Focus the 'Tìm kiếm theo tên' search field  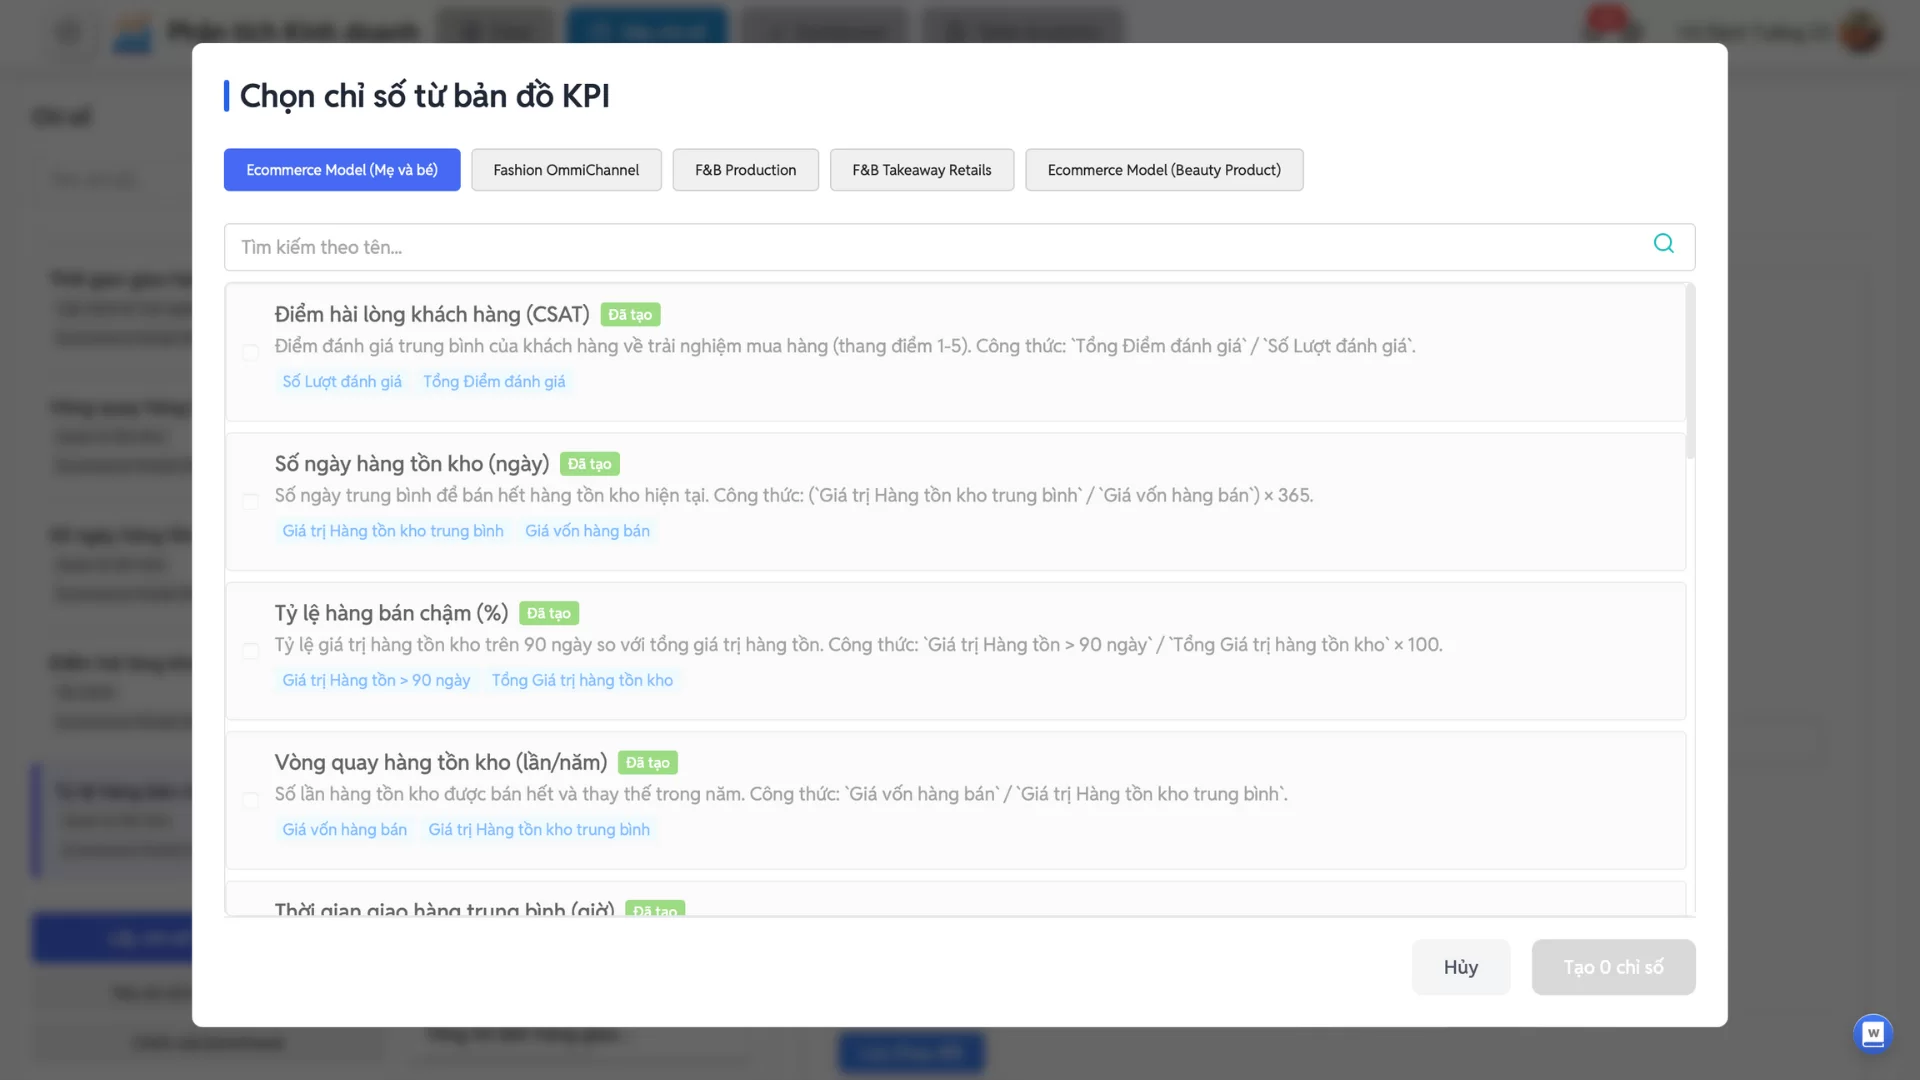pyautogui.click(x=930, y=247)
